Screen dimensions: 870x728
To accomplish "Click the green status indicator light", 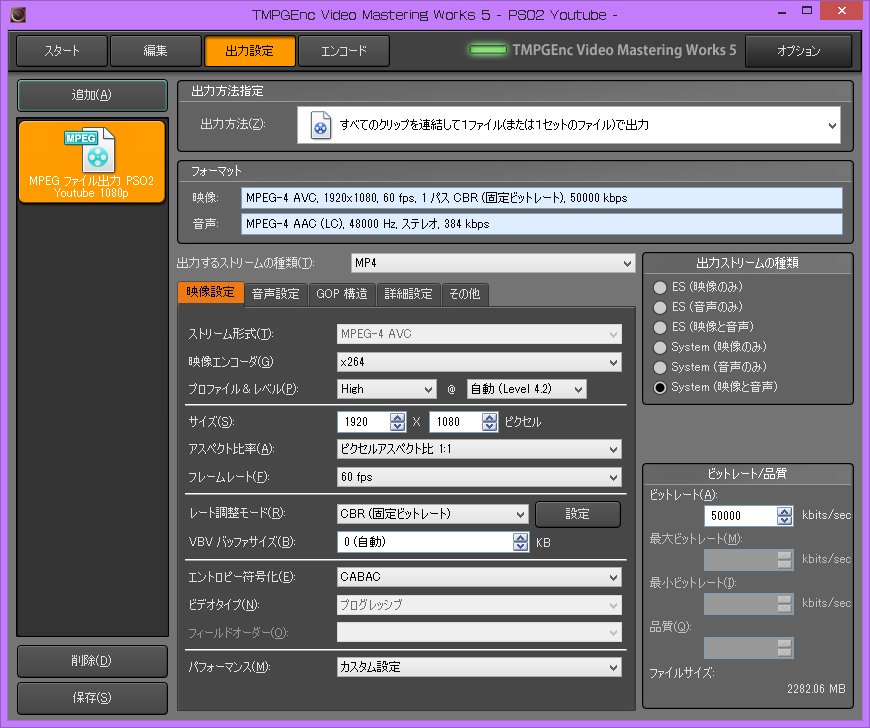I will click(x=488, y=50).
